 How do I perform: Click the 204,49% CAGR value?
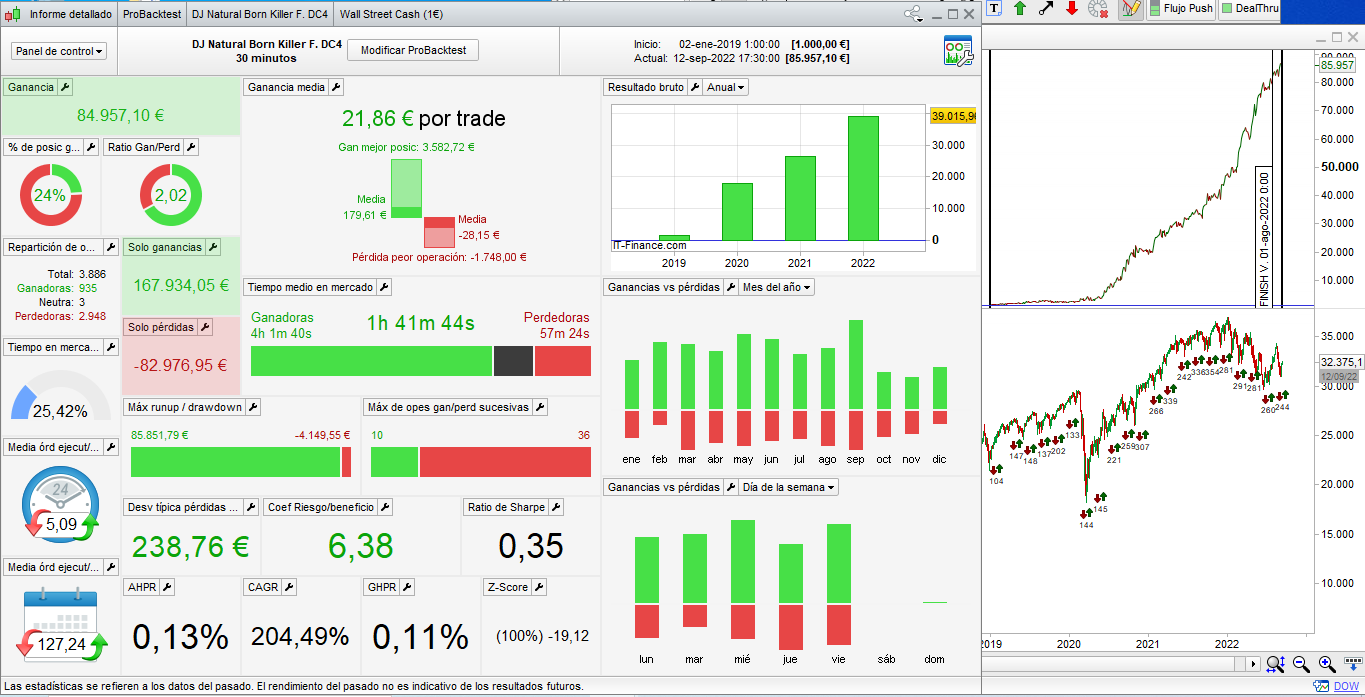(x=300, y=636)
